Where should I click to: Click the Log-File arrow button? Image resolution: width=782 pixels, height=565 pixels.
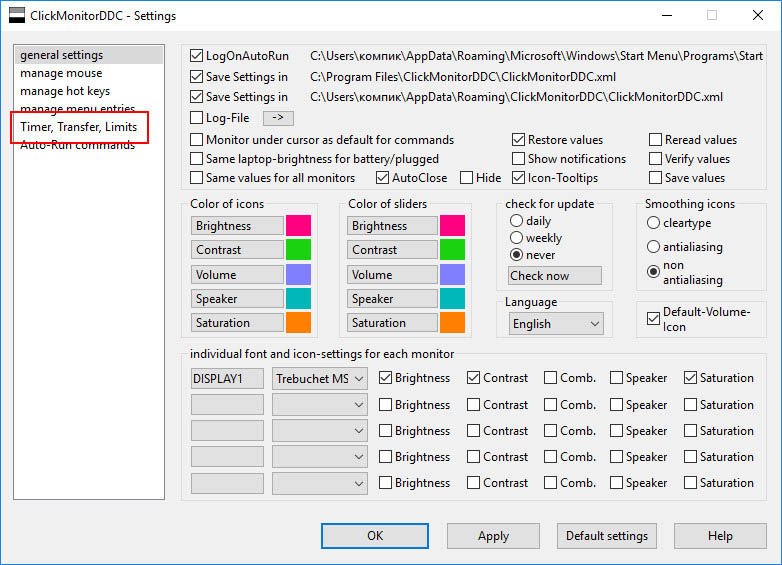(x=278, y=118)
